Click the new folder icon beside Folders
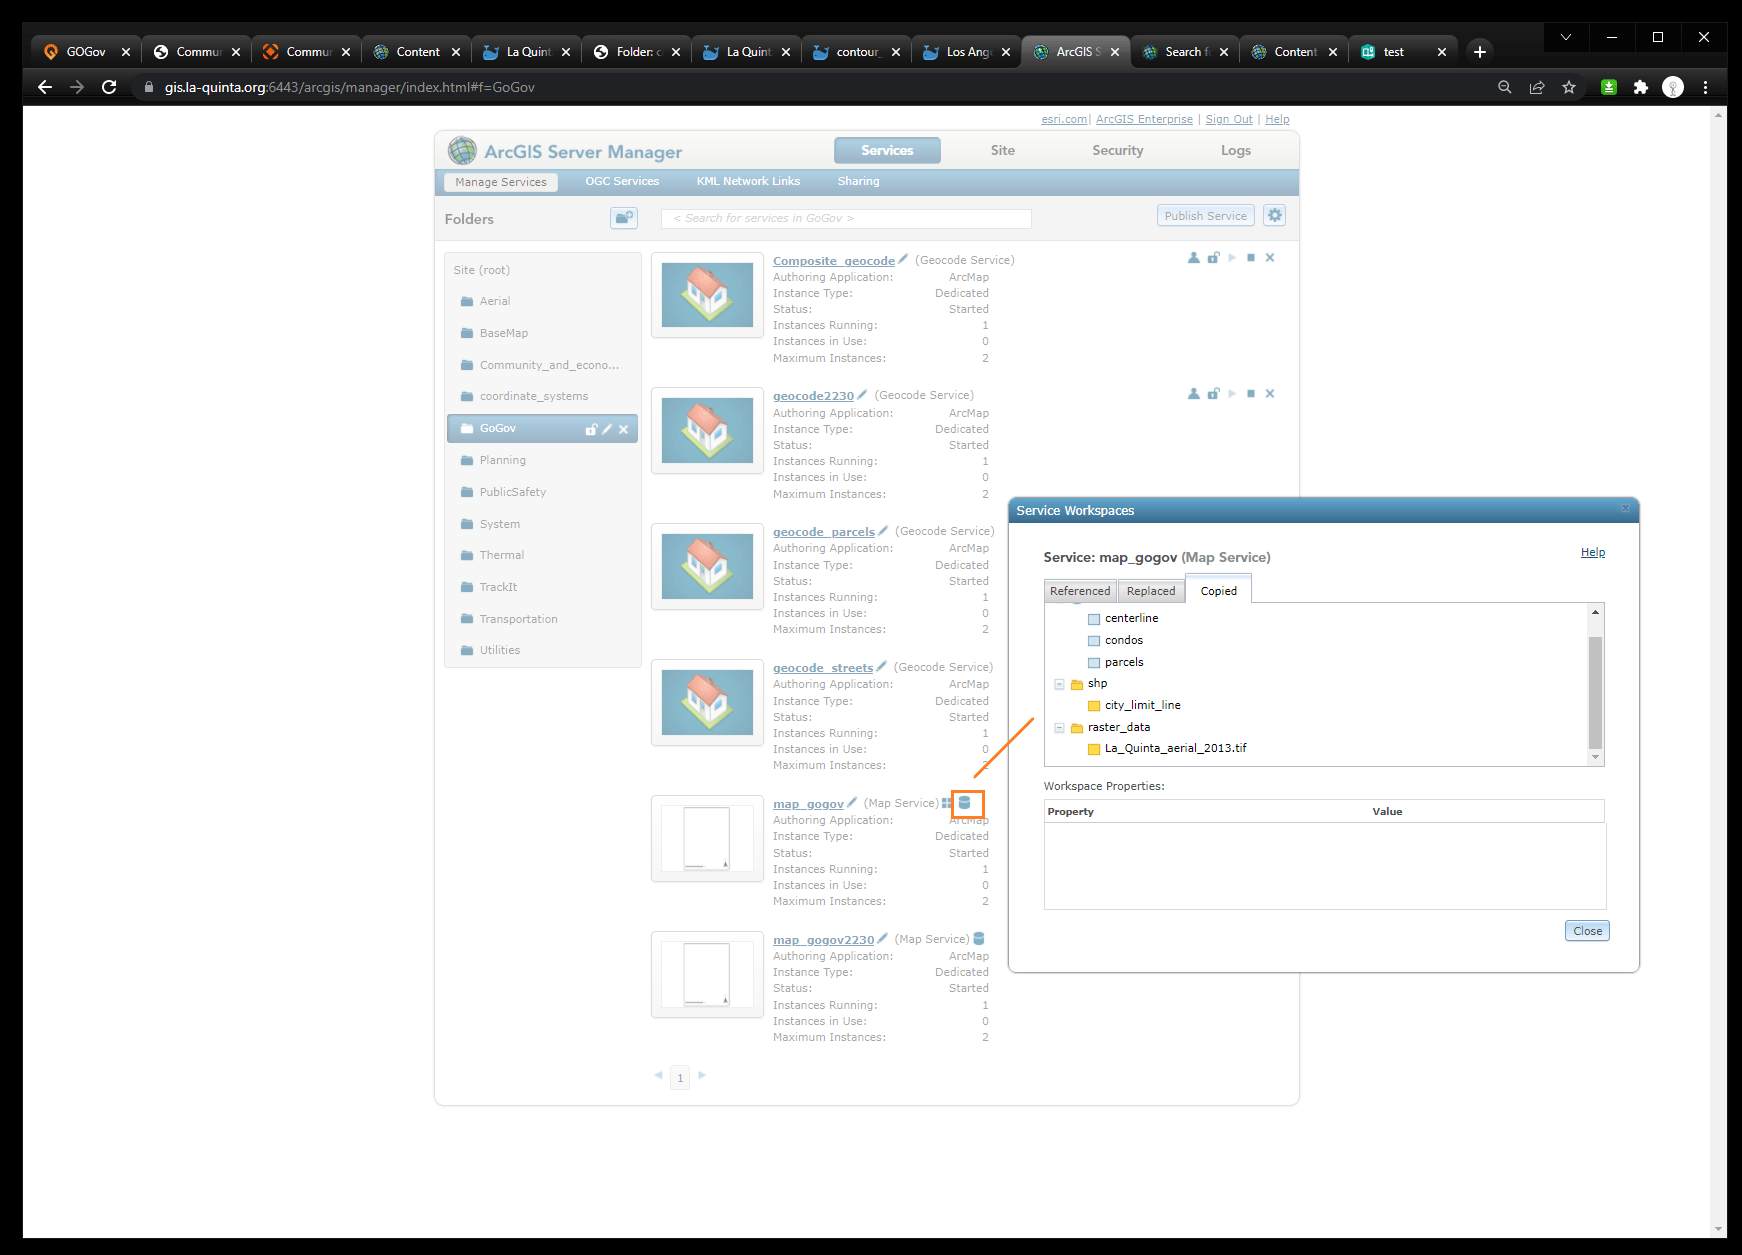1742x1255 pixels. (624, 217)
